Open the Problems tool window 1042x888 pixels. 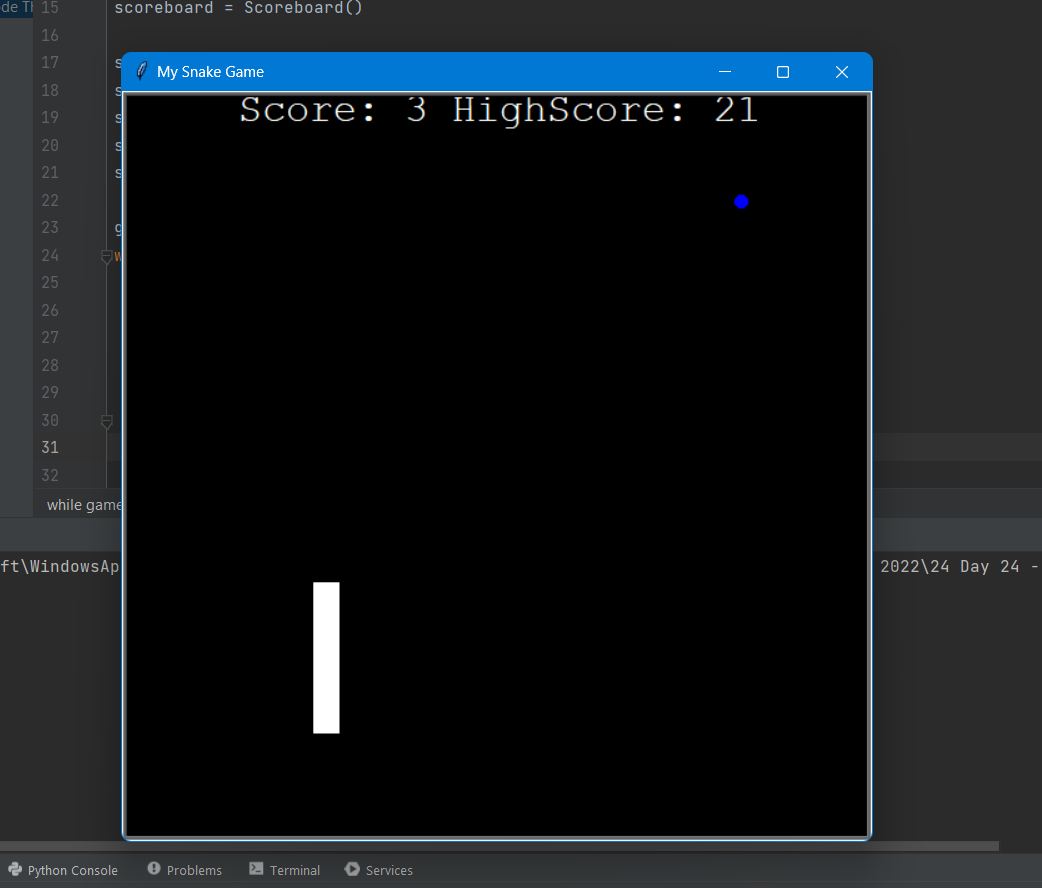[194, 870]
